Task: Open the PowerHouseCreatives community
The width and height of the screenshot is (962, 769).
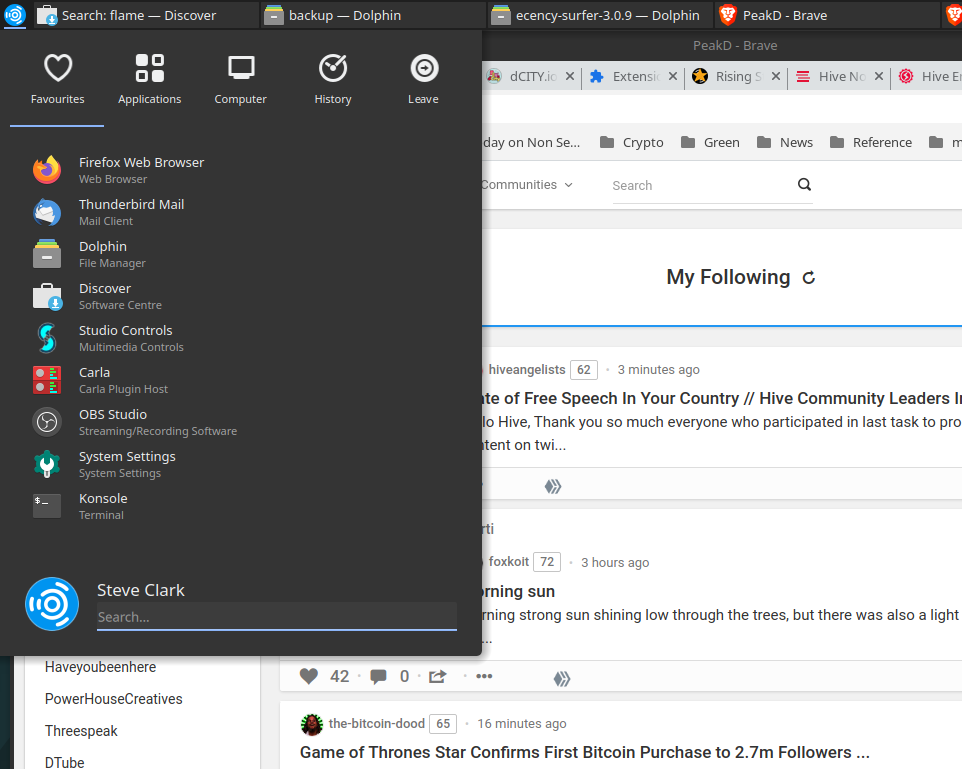Action: 114,699
